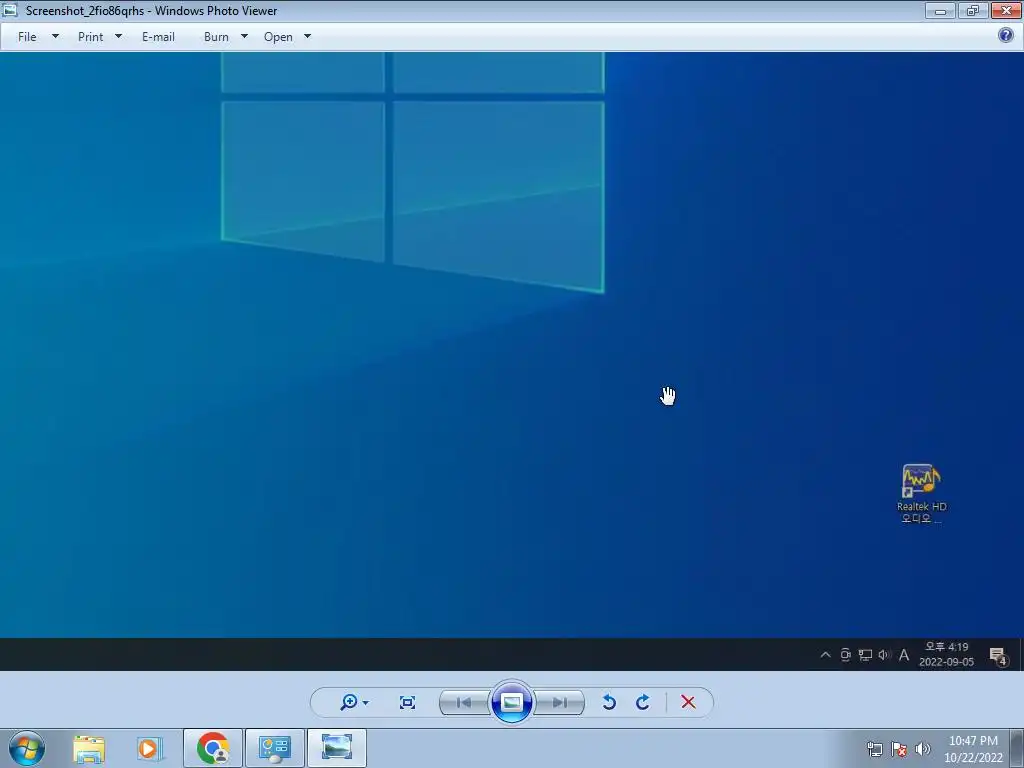Expand the File menu dropdown arrow
Viewport: 1024px width, 768px height.
(x=56, y=37)
